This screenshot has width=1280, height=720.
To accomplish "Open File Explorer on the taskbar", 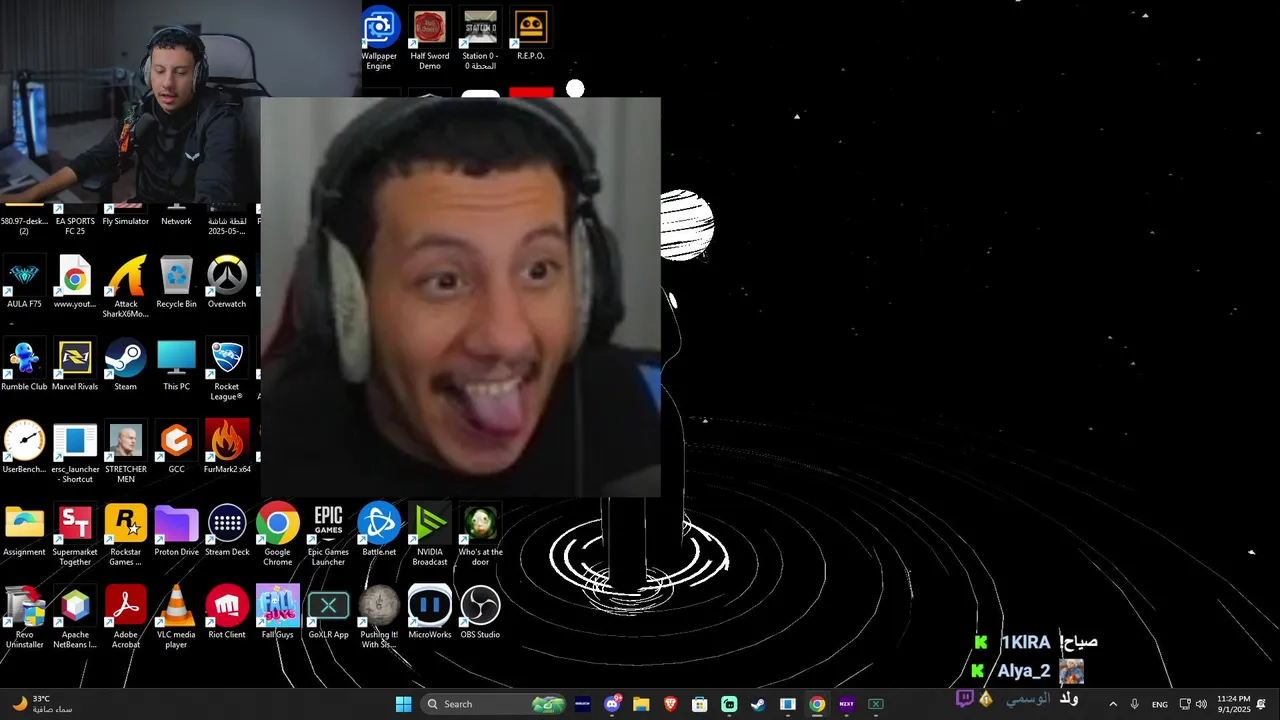I will point(641,704).
